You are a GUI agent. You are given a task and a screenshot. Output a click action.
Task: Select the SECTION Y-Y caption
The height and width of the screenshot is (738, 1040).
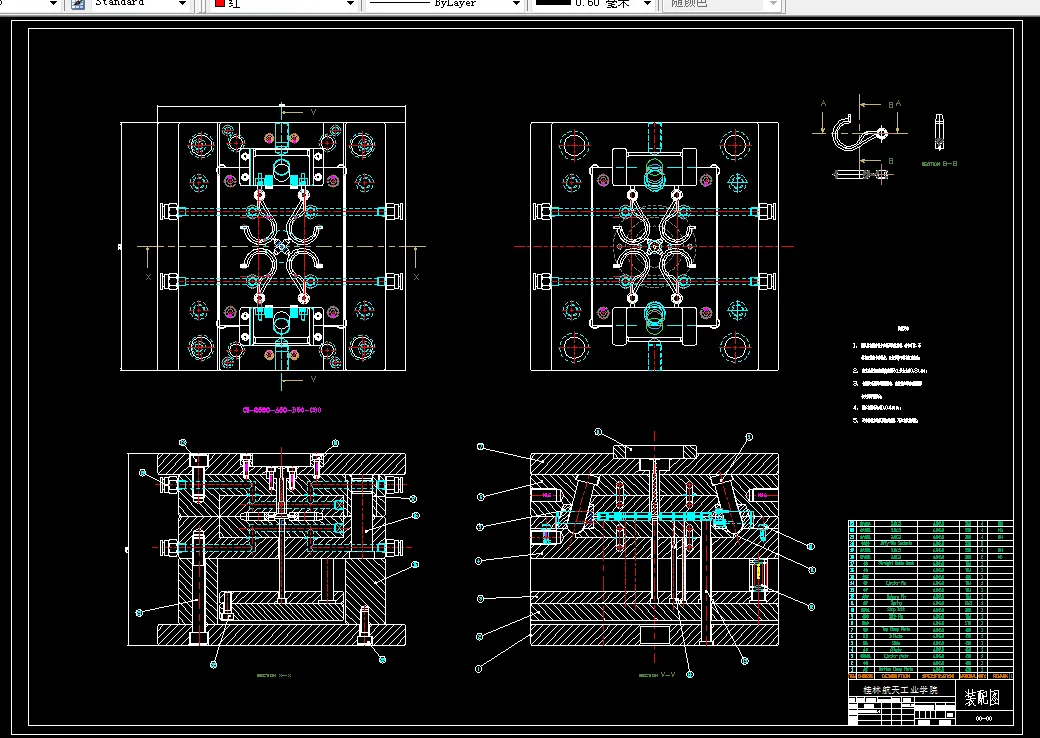[657, 675]
